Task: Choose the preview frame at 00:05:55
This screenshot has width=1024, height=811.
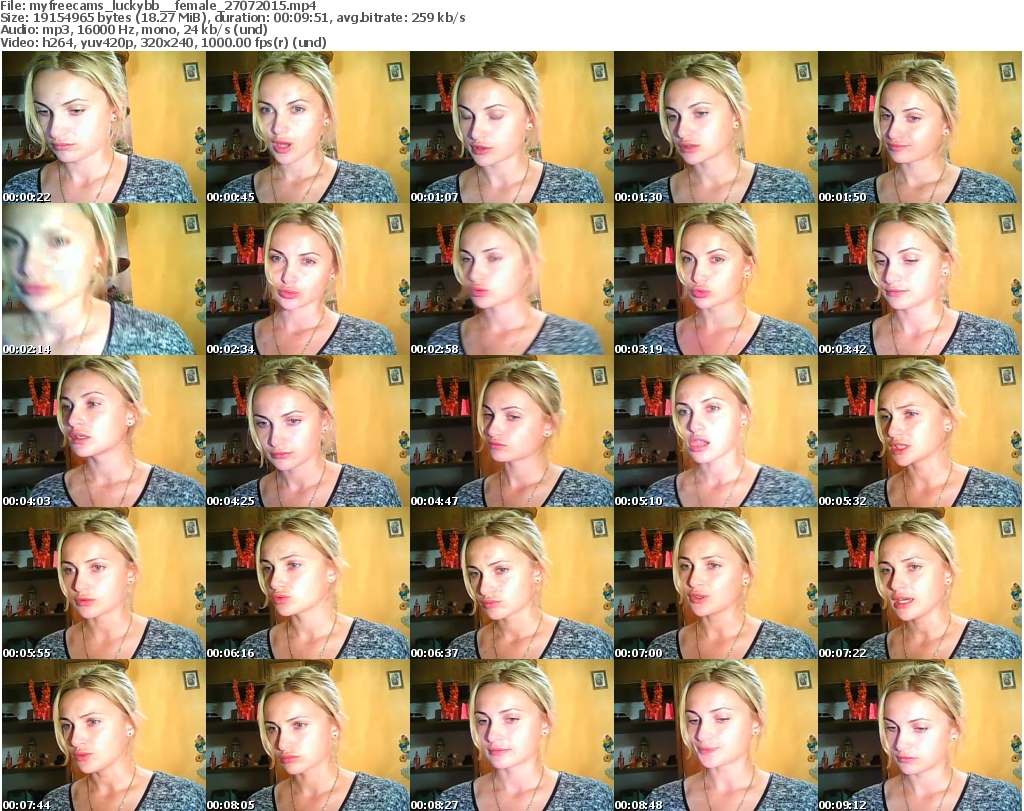Action: click(x=104, y=583)
